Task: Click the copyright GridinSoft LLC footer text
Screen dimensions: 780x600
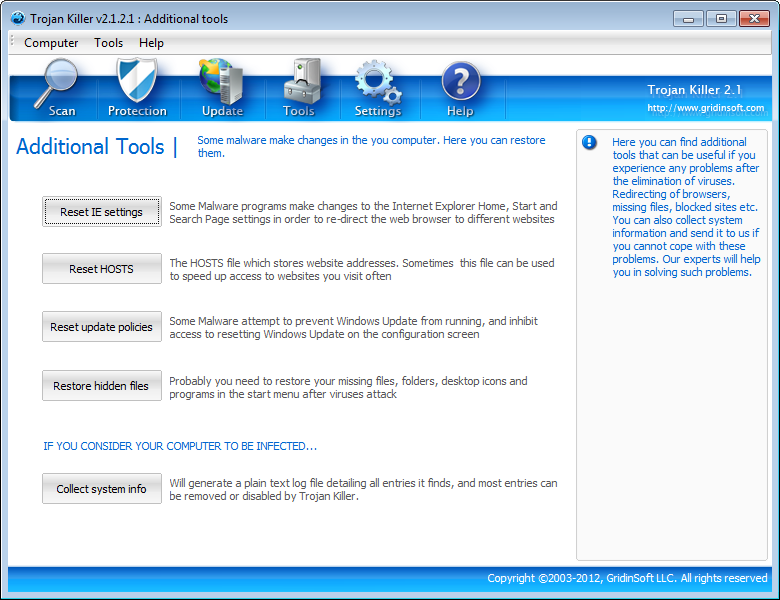Action: click(x=627, y=578)
